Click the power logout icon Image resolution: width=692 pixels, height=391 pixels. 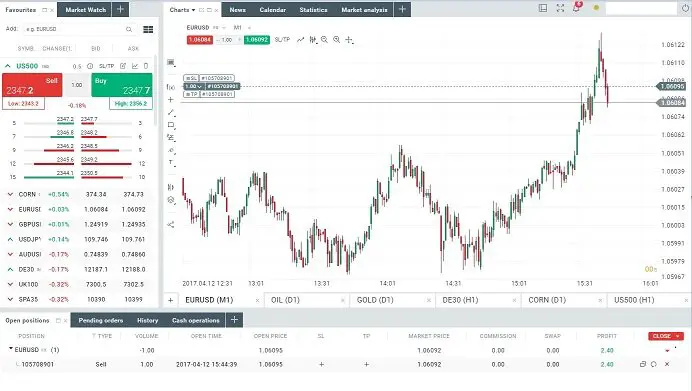pos(685,8)
